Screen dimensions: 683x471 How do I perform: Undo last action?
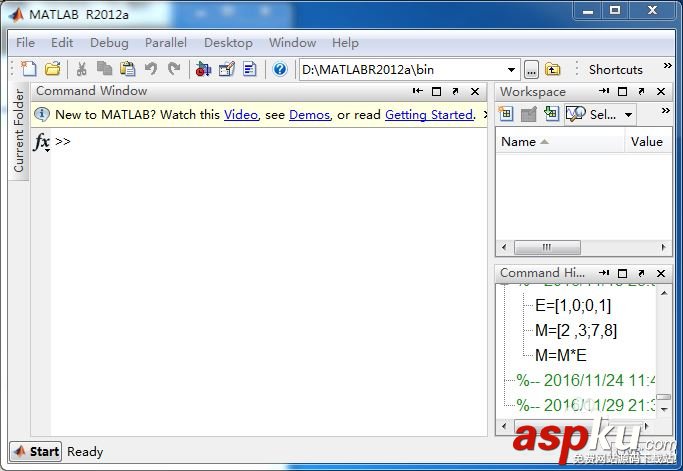point(151,69)
